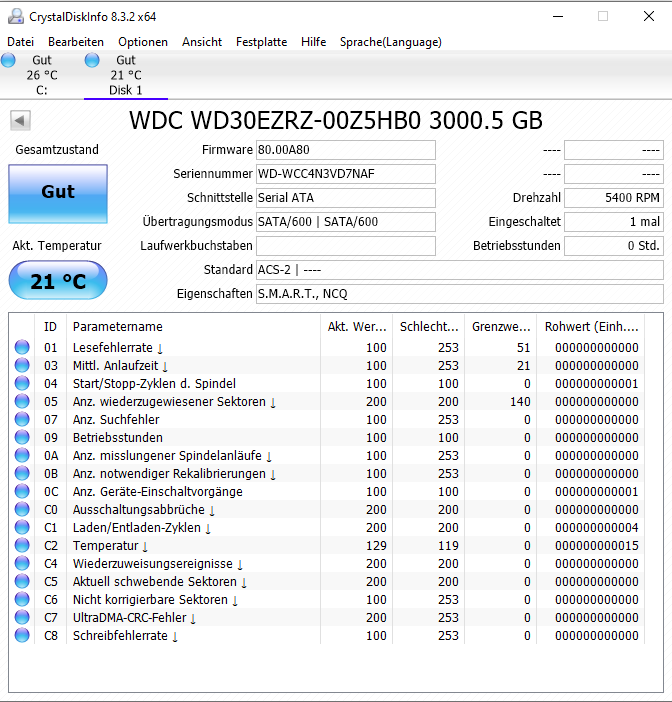
Task: Click the Seriennummer text field
Action: pyautogui.click(x=346, y=174)
